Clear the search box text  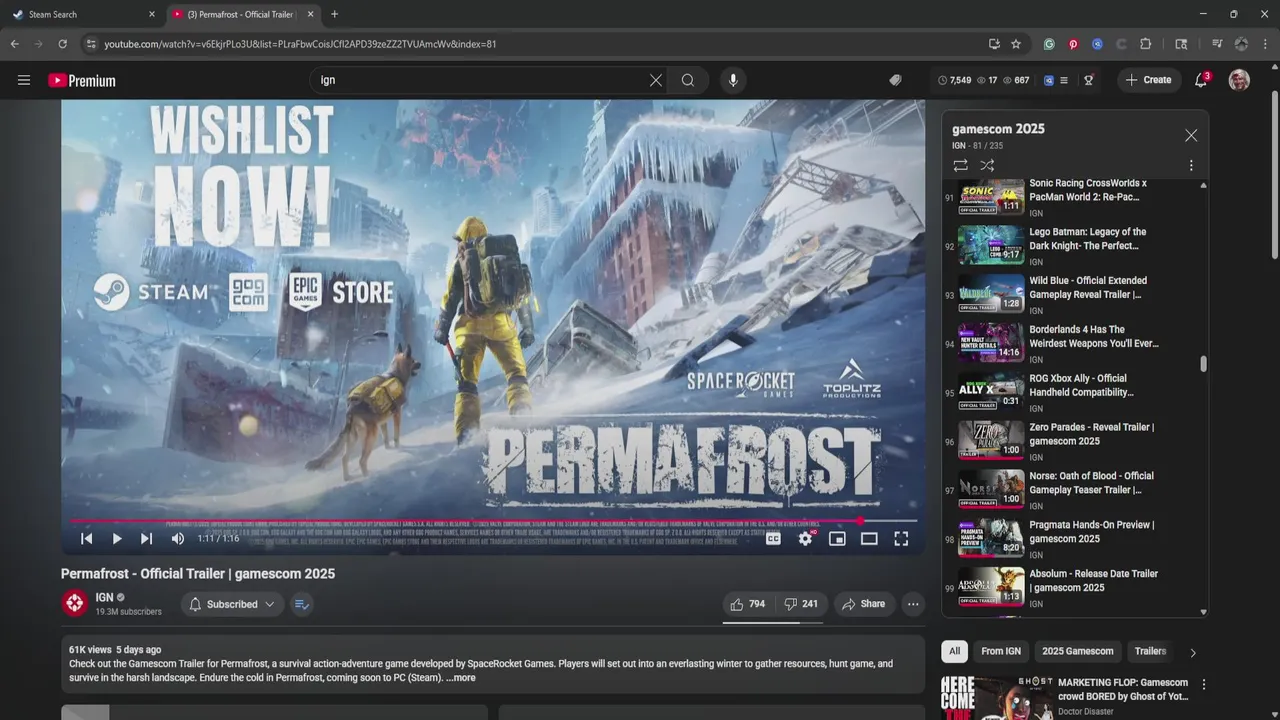656,80
